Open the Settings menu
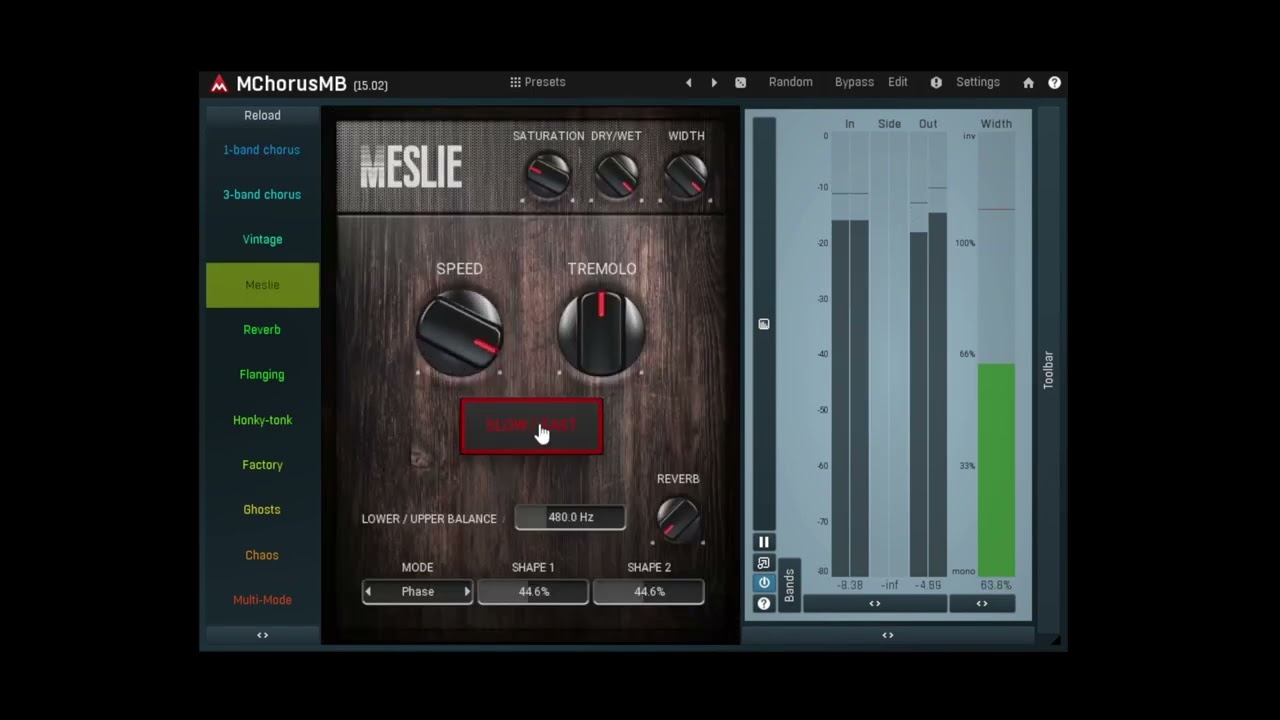1280x720 pixels. click(978, 82)
